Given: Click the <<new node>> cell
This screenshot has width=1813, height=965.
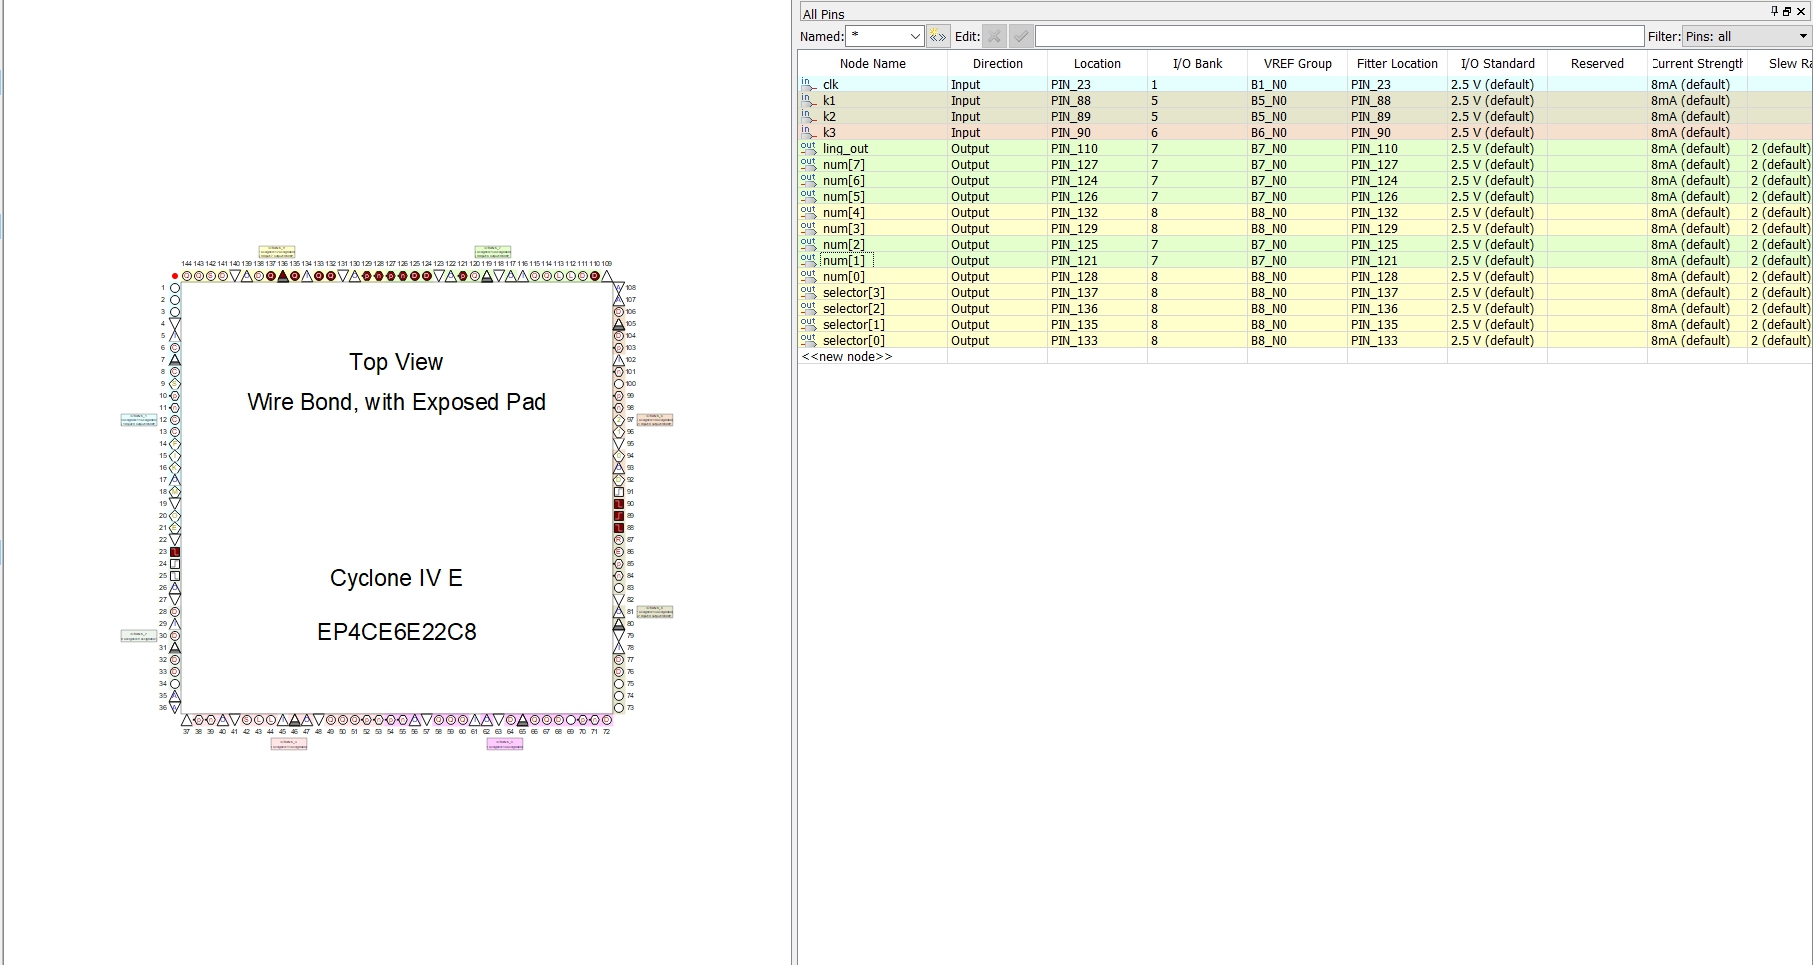Looking at the screenshot, I should (872, 356).
